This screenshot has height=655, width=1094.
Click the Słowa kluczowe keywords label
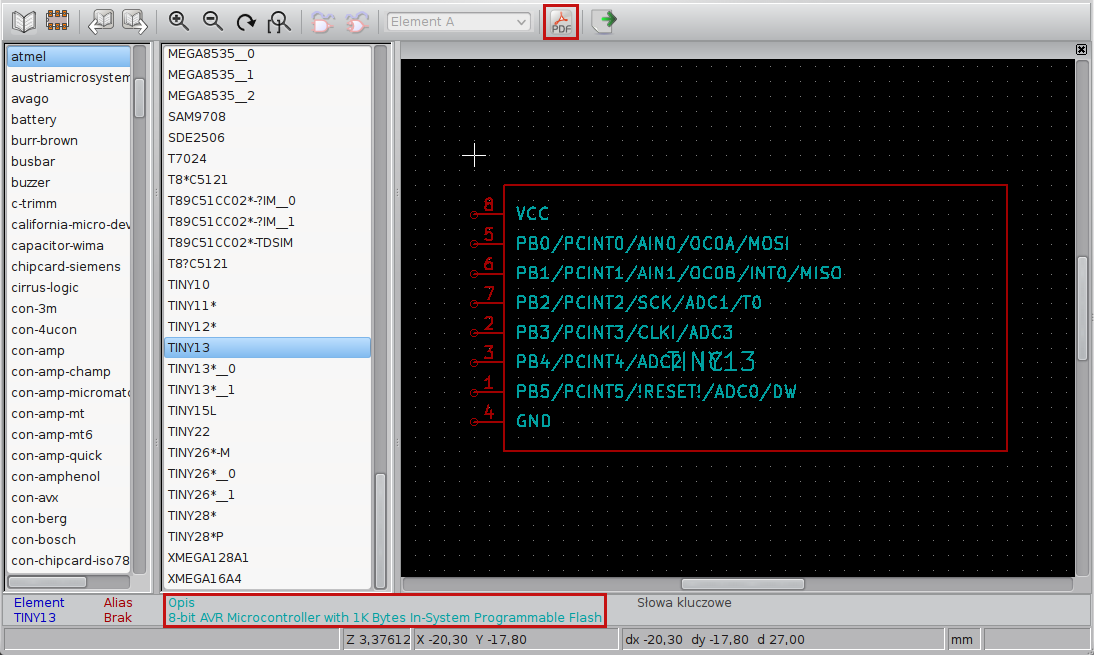click(x=684, y=603)
